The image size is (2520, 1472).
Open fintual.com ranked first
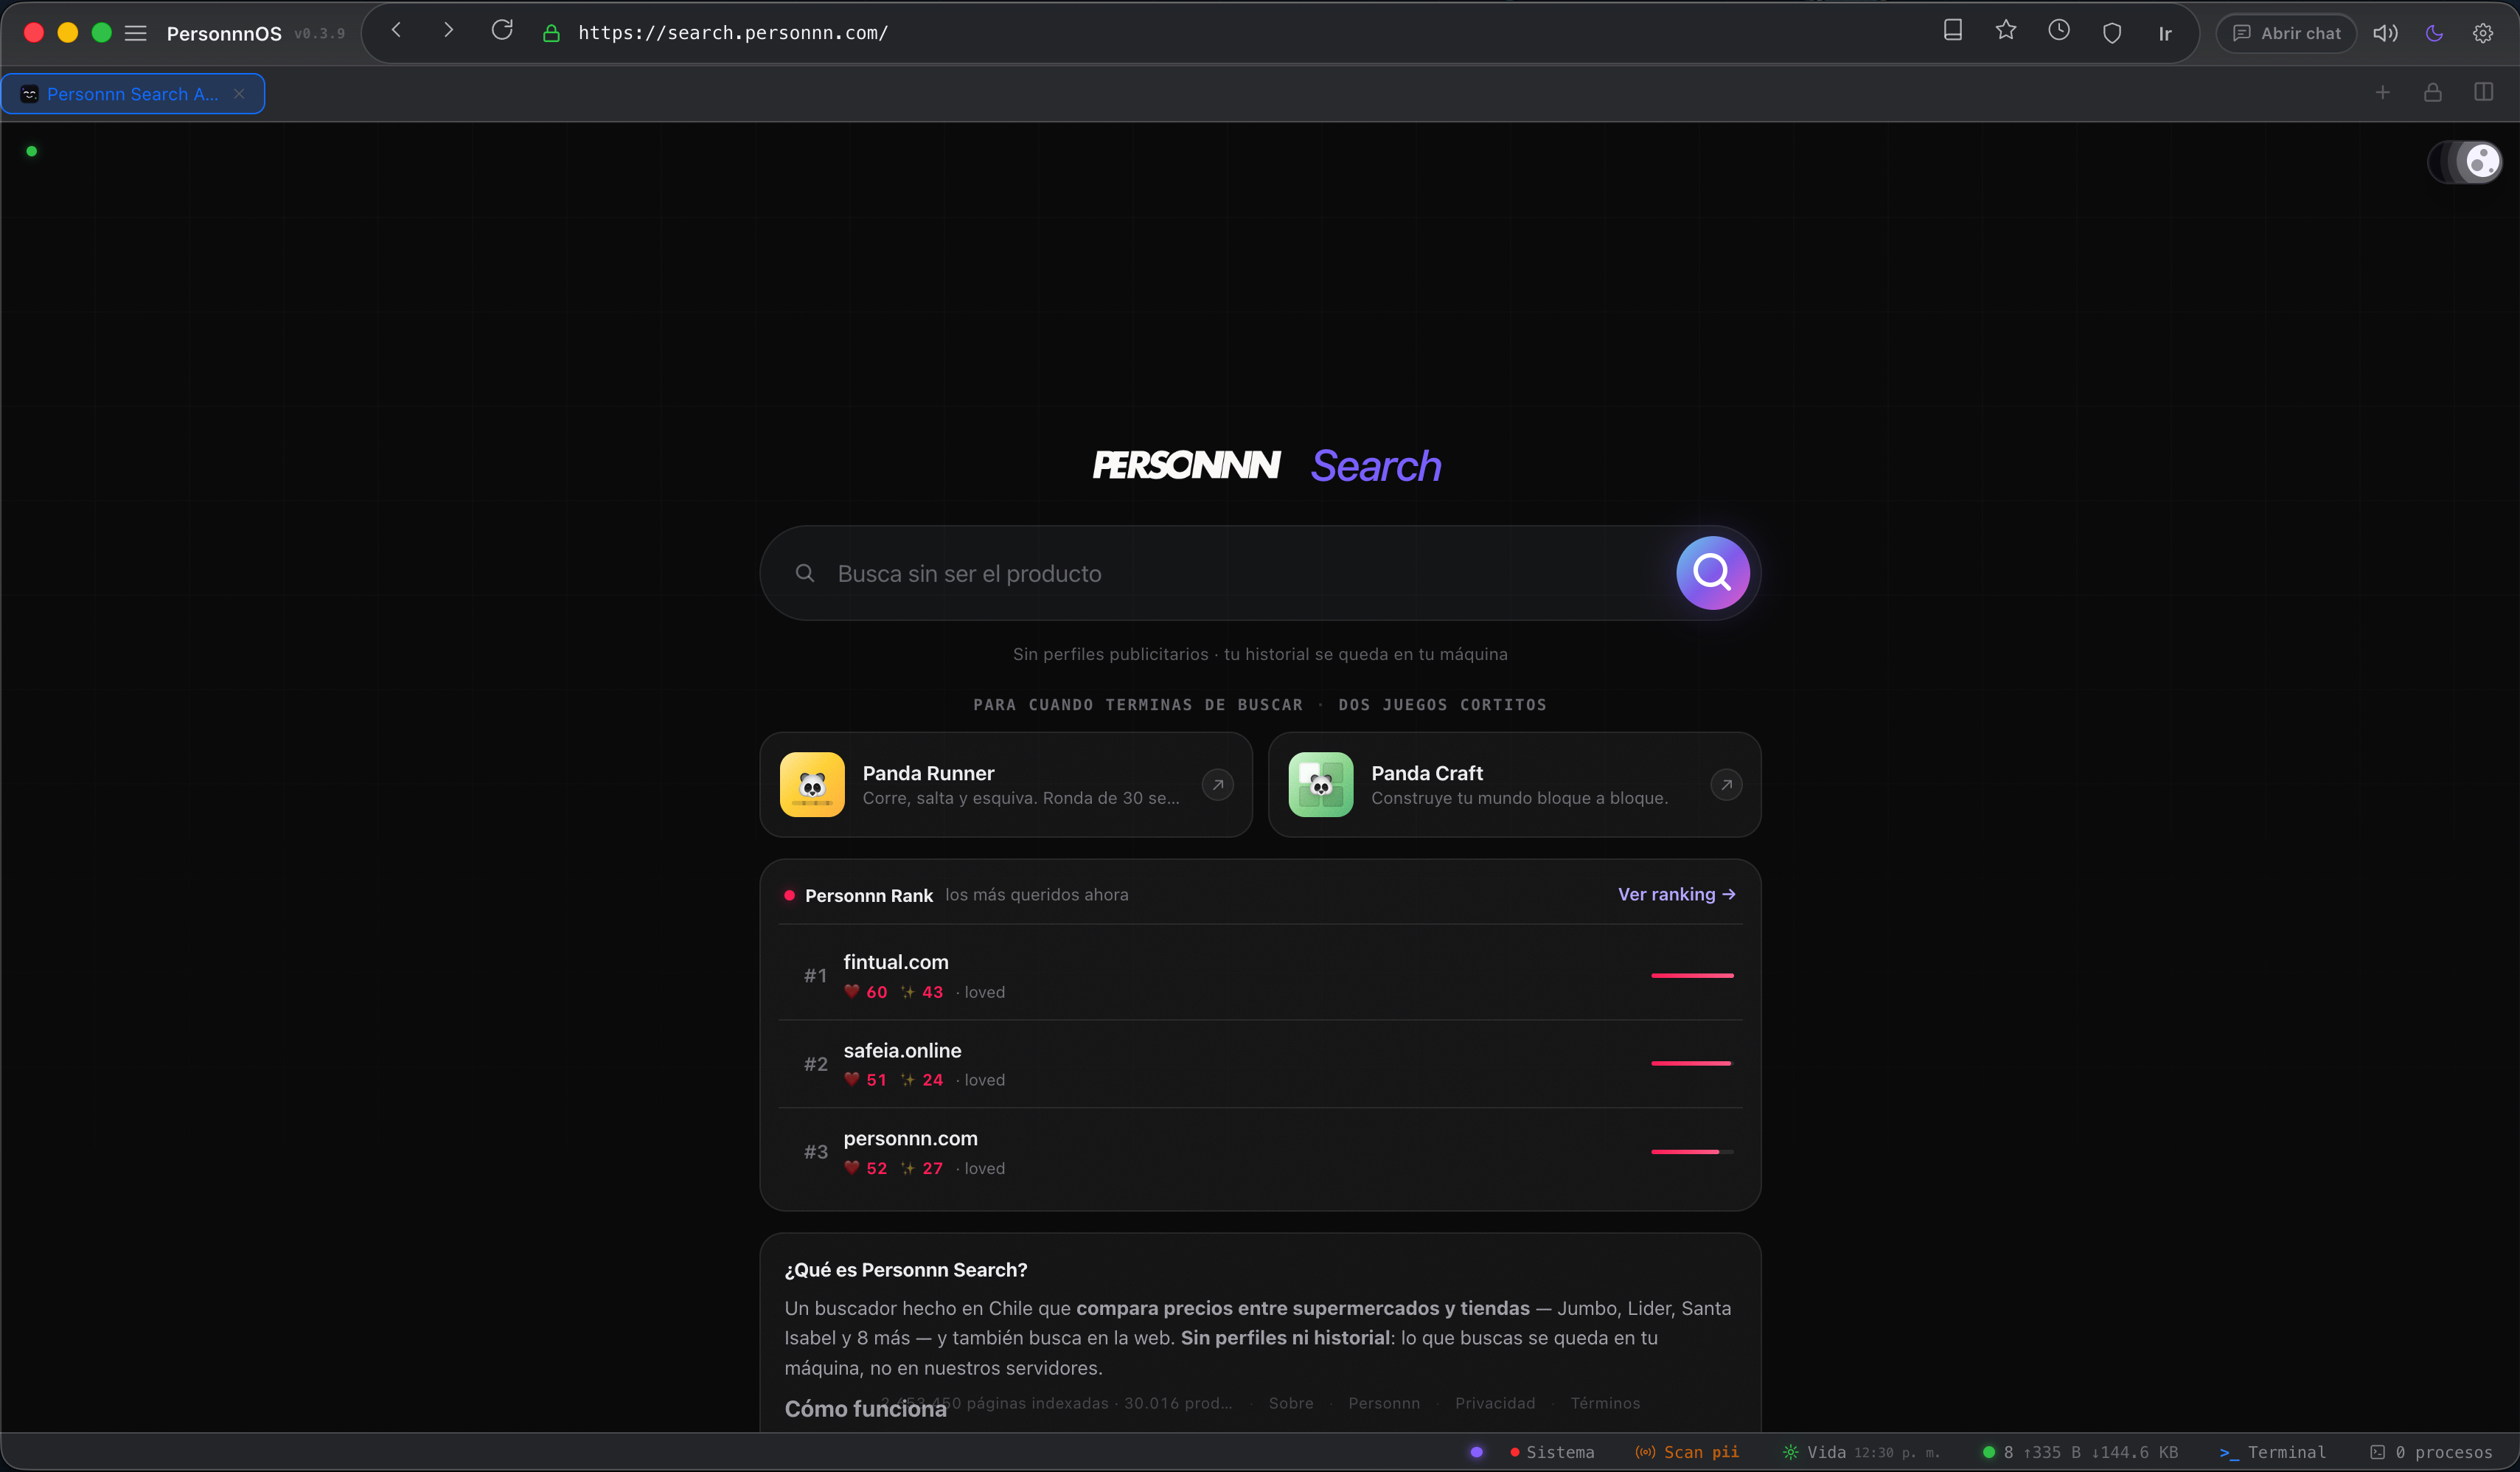click(1260, 975)
